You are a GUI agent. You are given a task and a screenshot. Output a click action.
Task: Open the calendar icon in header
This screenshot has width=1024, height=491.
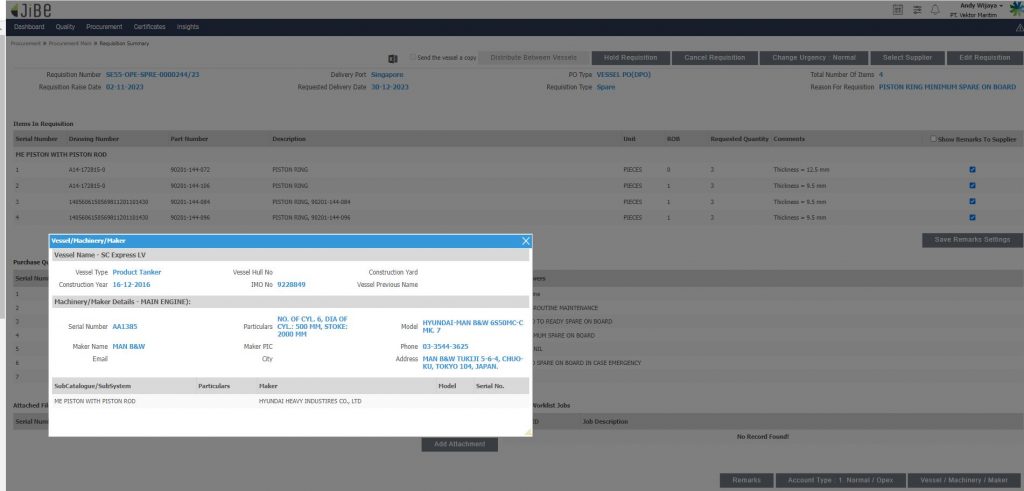897,9
